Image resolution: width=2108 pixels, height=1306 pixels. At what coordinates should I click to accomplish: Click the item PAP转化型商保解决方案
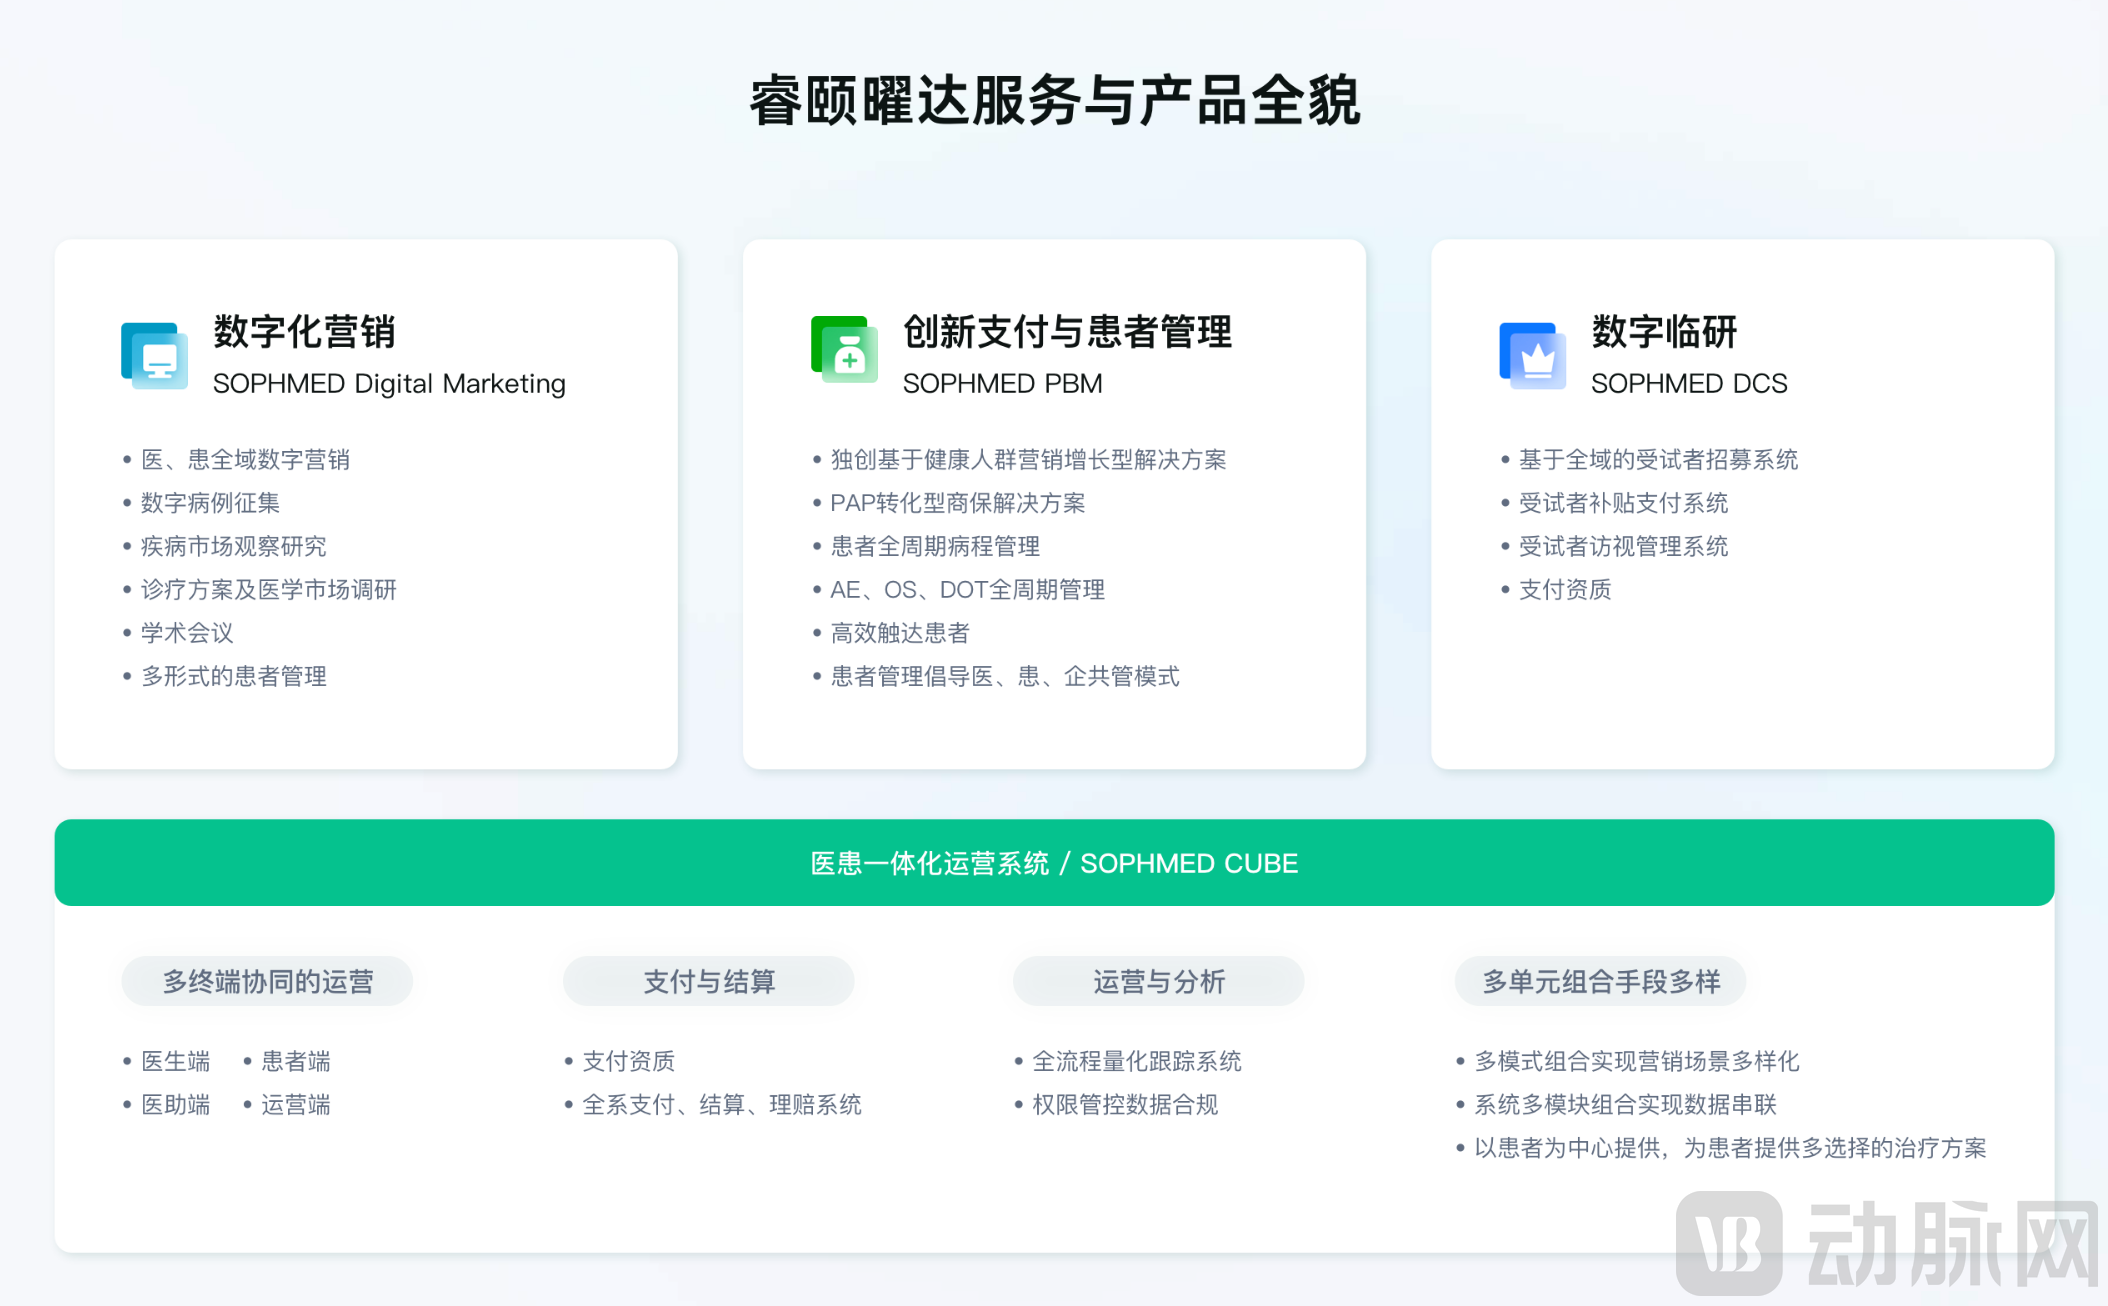(x=957, y=503)
